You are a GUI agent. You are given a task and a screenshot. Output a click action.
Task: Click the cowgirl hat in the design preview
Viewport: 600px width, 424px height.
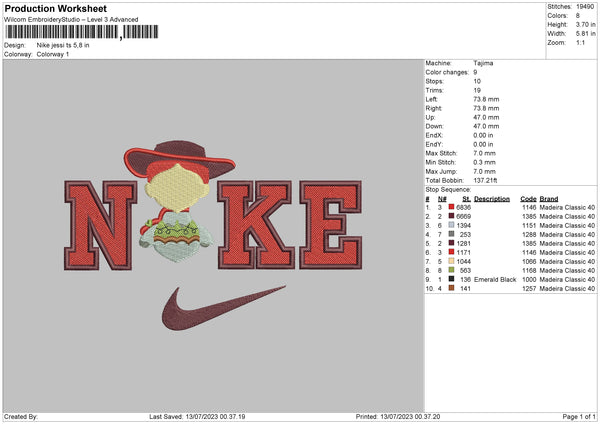179,161
